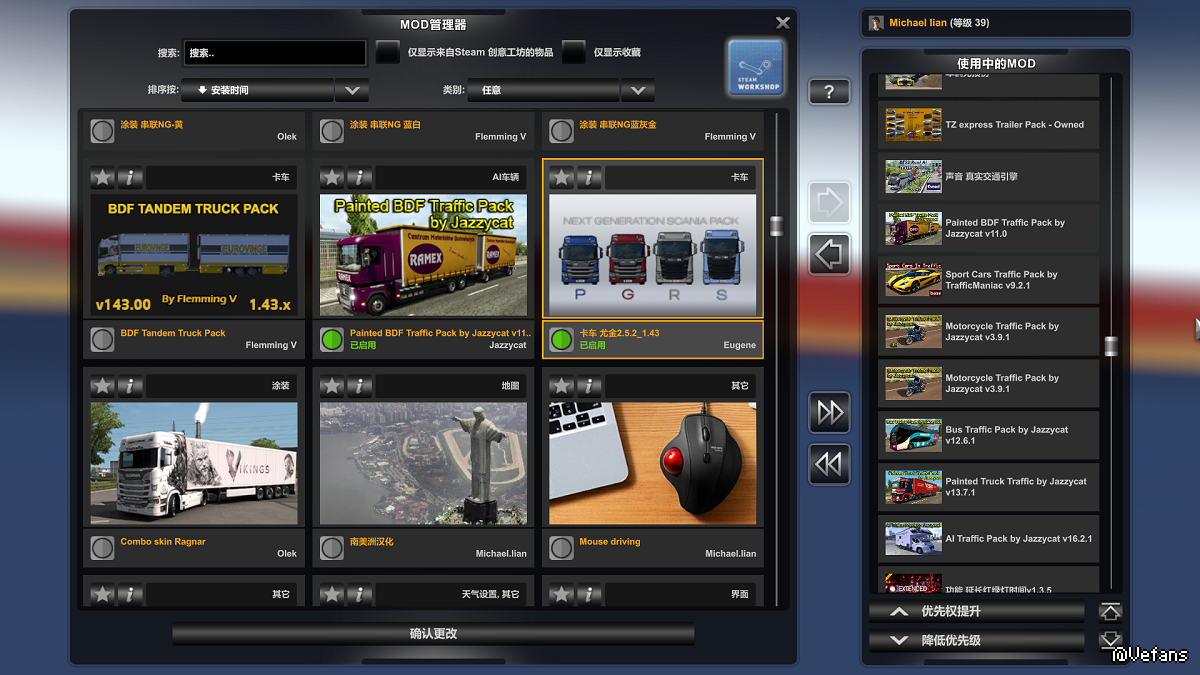Enable 涂装 串联NG蓝灰金 toggle
Screen dimensions: 1200x675
click(x=561, y=131)
